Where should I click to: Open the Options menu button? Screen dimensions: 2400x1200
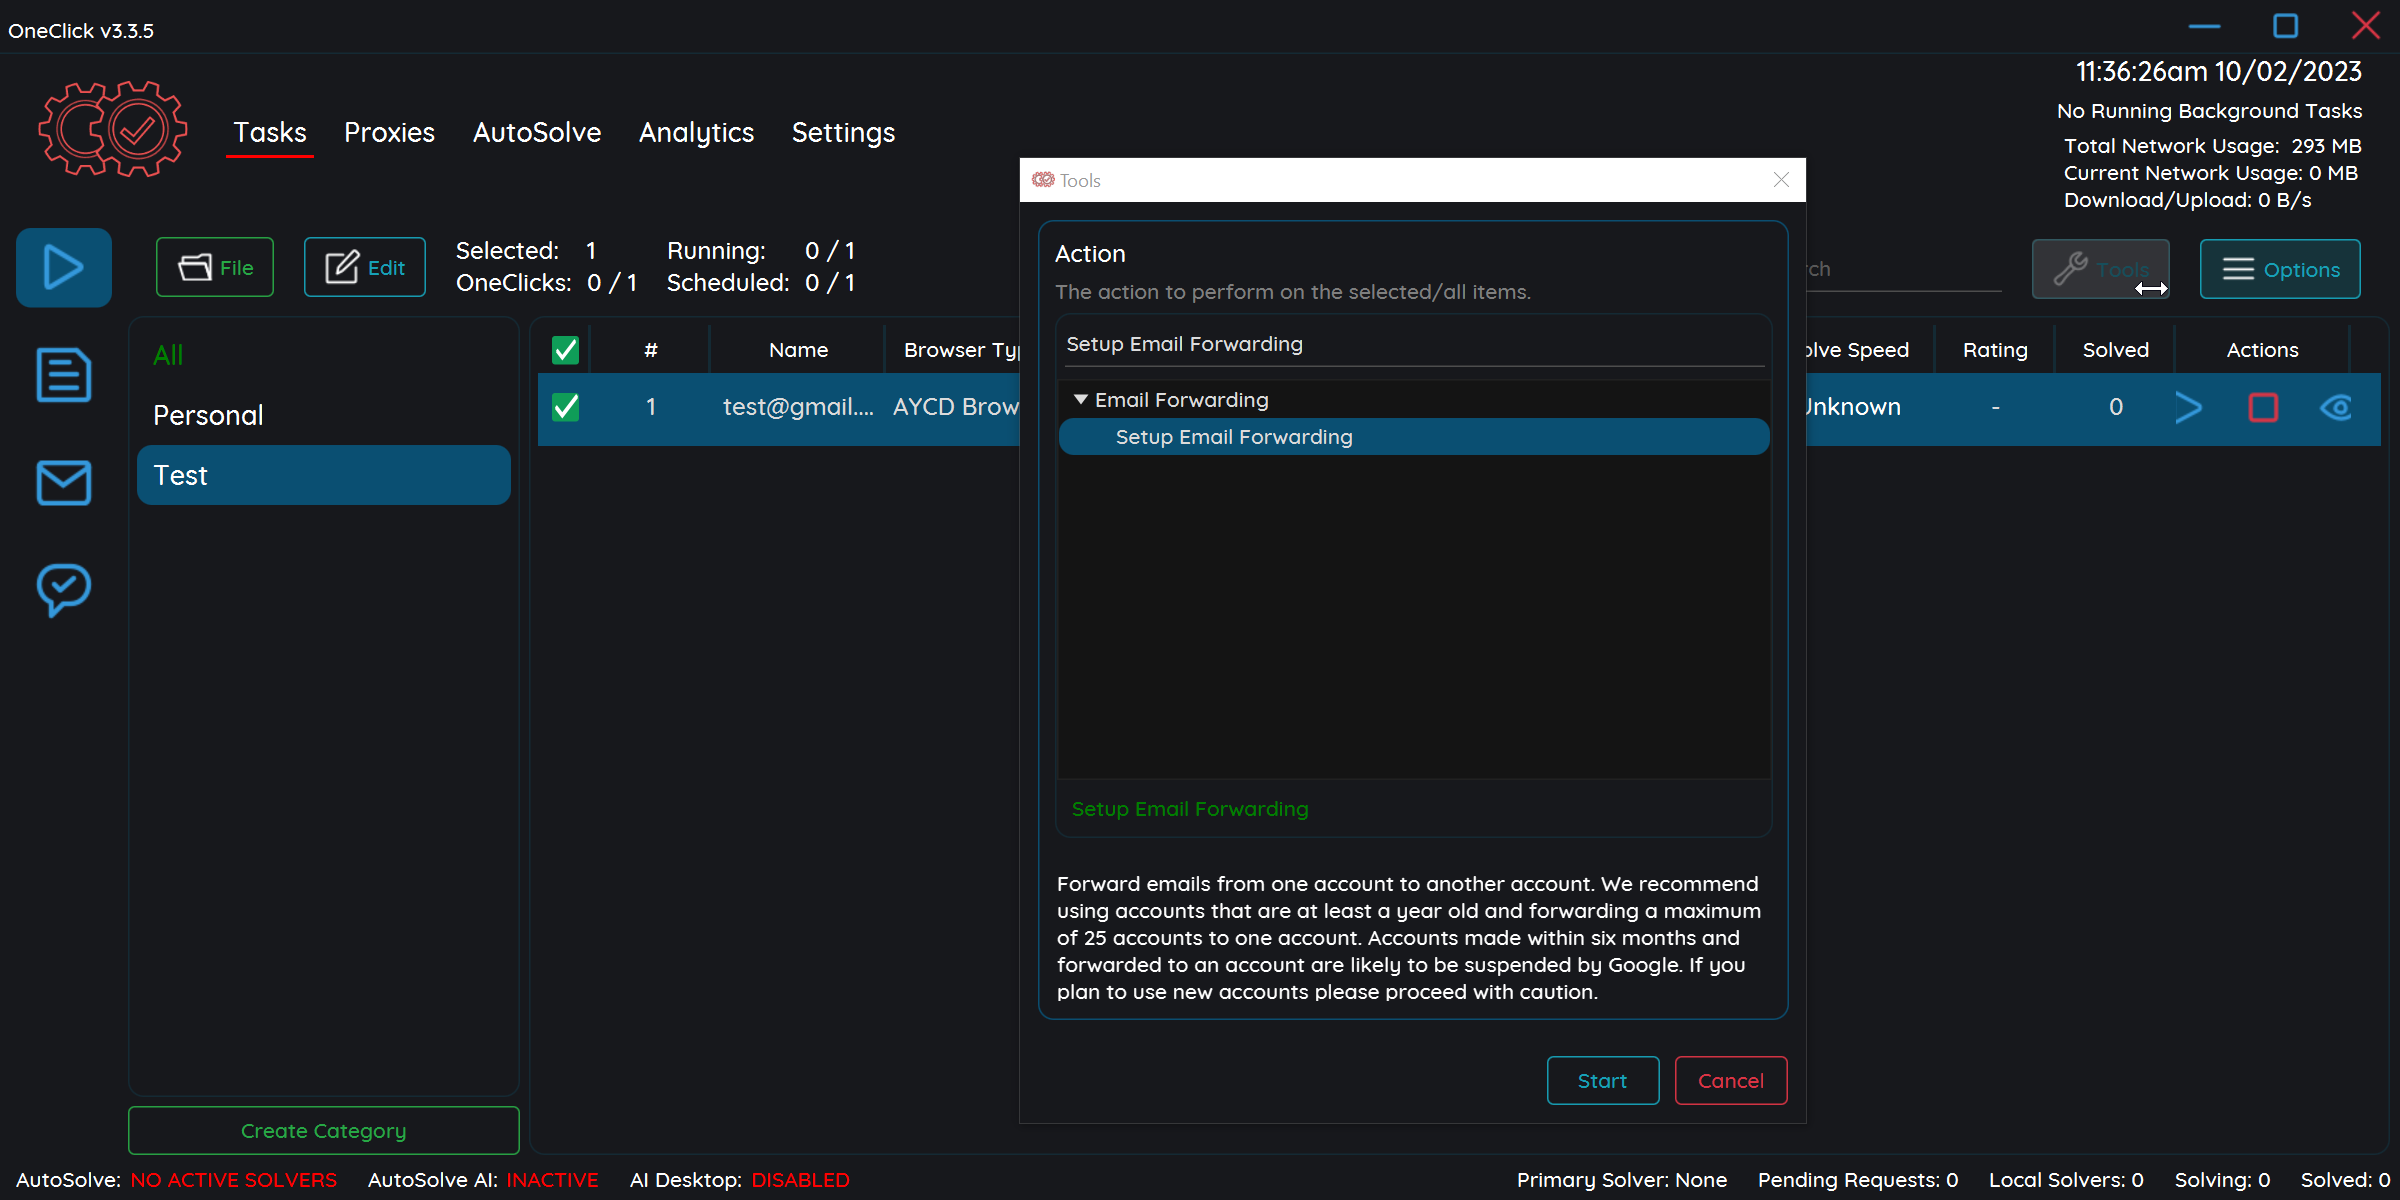tap(2279, 269)
